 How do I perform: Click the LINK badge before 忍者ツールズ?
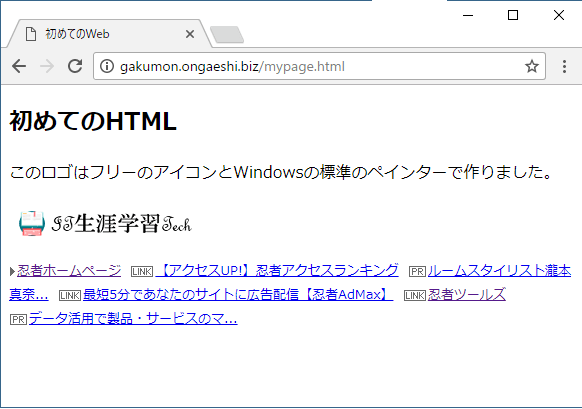click(415, 295)
